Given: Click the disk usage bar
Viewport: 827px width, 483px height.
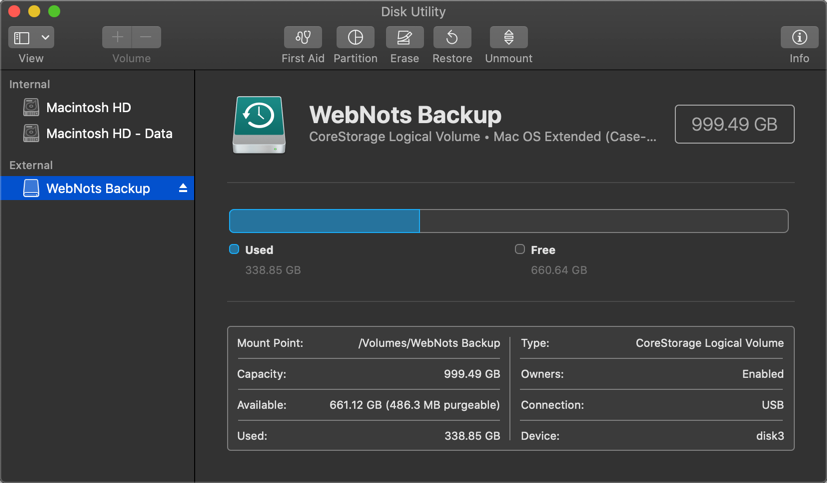Looking at the screenshot, I should pyautogui.click(x=508, y=220).
